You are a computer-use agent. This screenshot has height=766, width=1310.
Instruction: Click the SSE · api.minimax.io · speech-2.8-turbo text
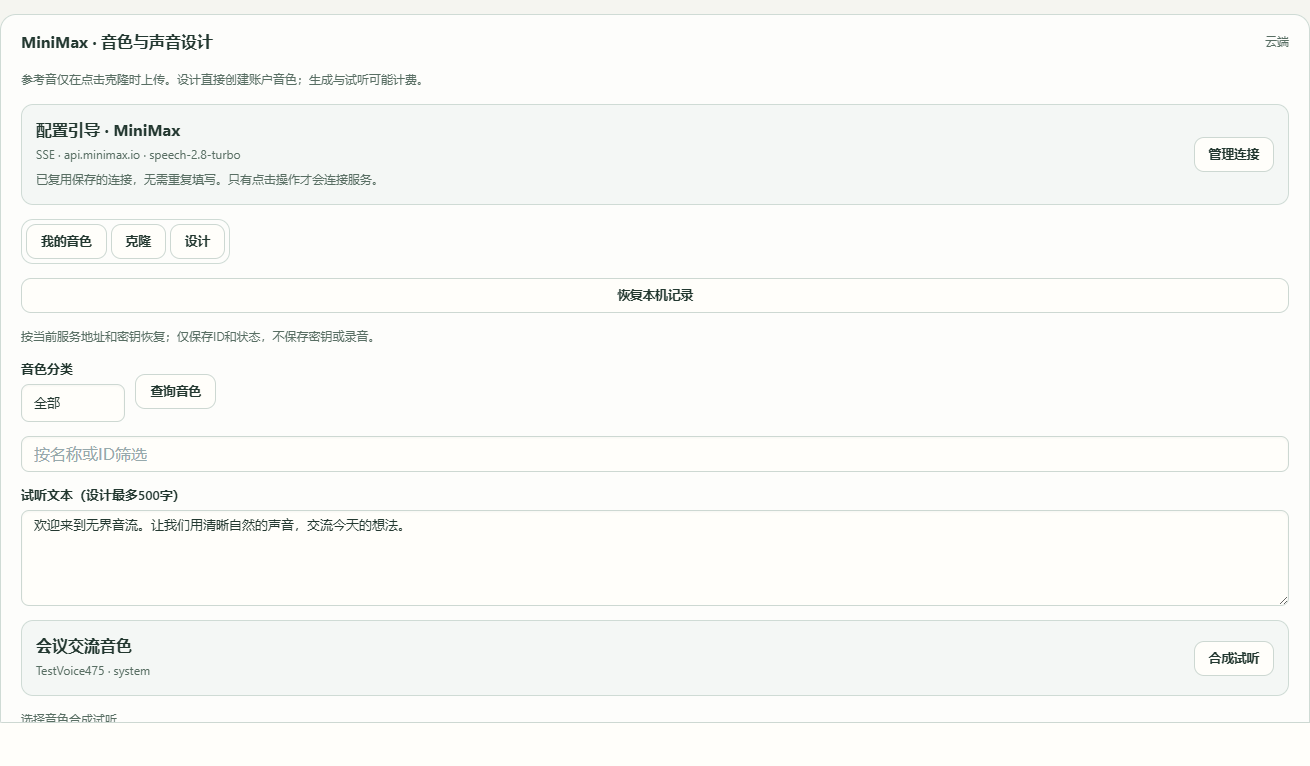138,155
